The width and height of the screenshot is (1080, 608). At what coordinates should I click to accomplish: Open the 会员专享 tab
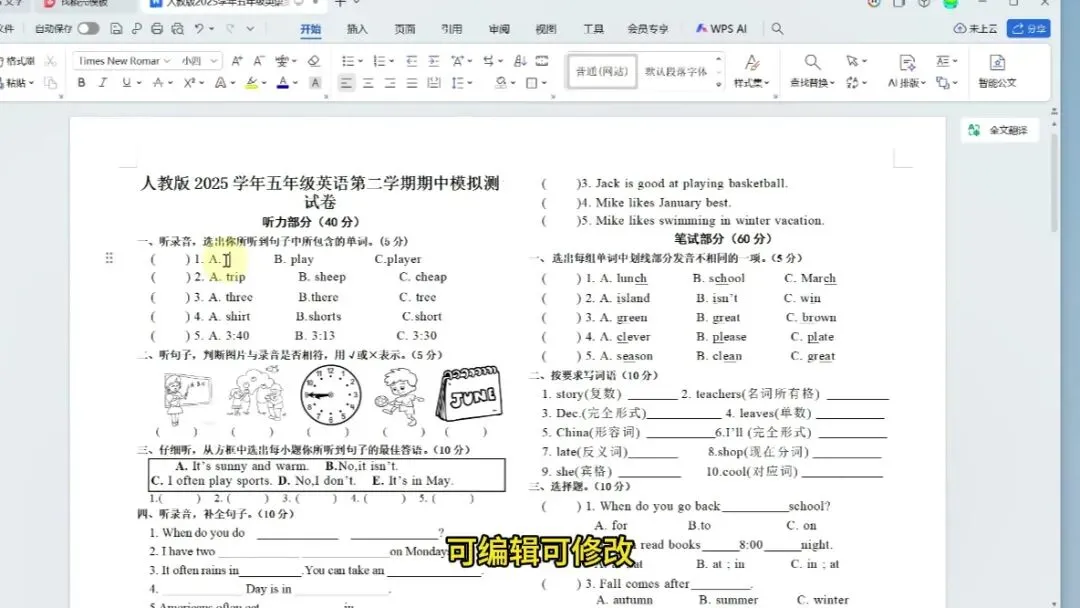pyautogui.click(x=647, y=29)
